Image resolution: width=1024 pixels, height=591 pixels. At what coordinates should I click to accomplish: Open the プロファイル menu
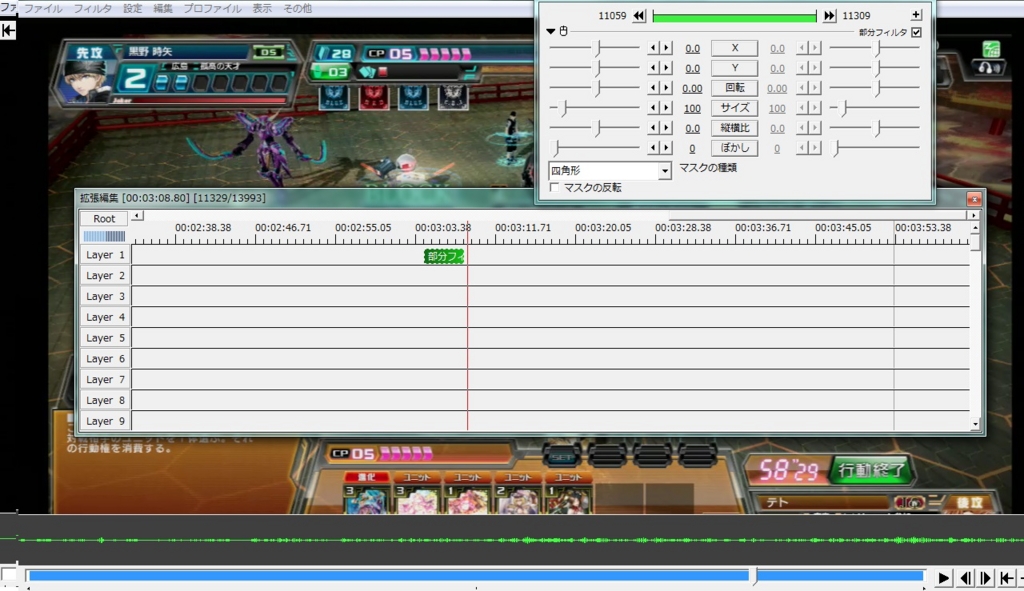click(x=212, y=8)
